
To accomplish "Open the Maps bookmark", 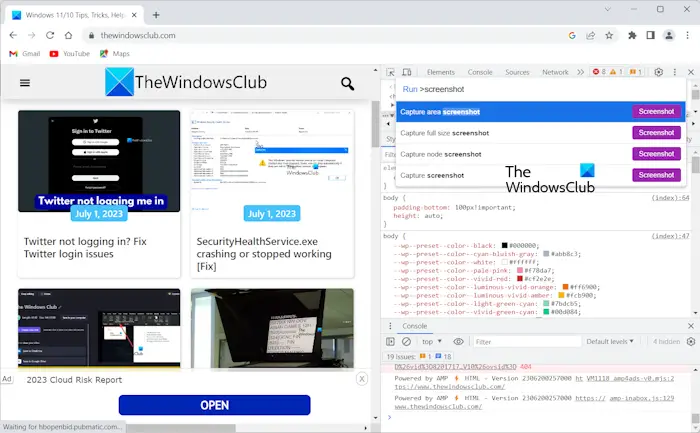I will pyautogui.click(x=115, y=54).
